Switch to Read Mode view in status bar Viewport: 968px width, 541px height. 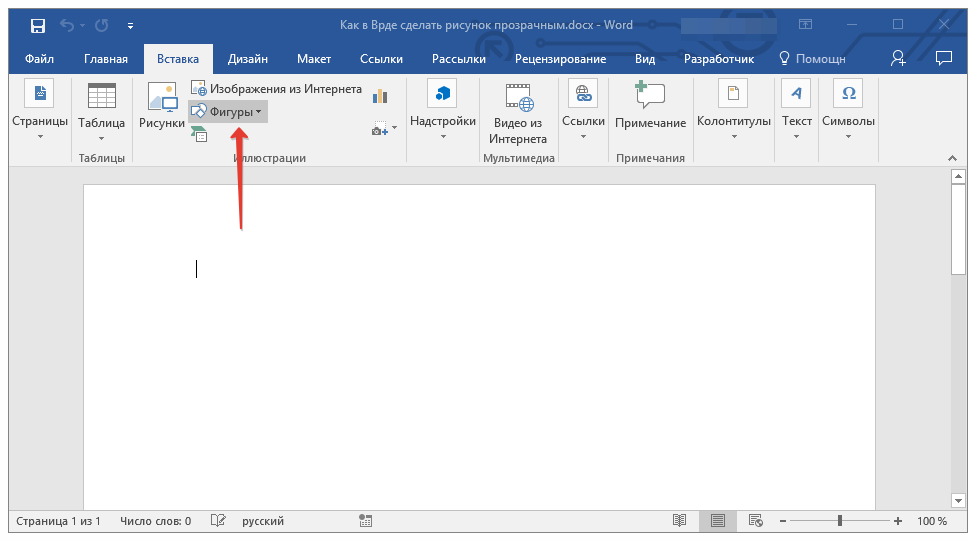tap(680, 521)
